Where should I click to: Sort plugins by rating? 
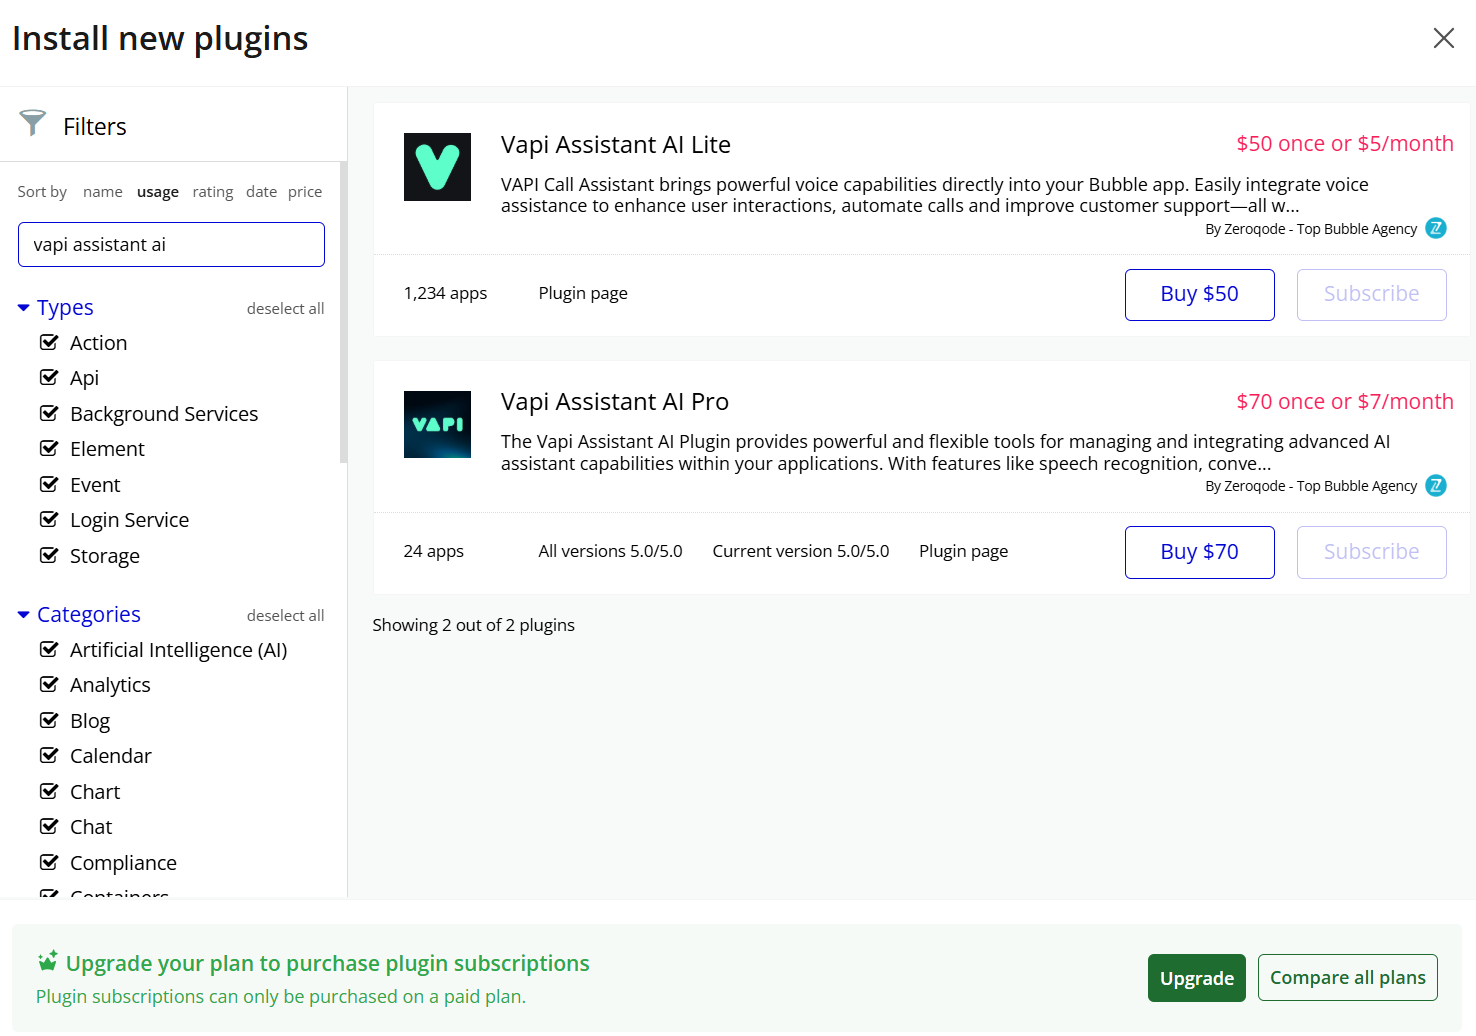tap(212, 192)
